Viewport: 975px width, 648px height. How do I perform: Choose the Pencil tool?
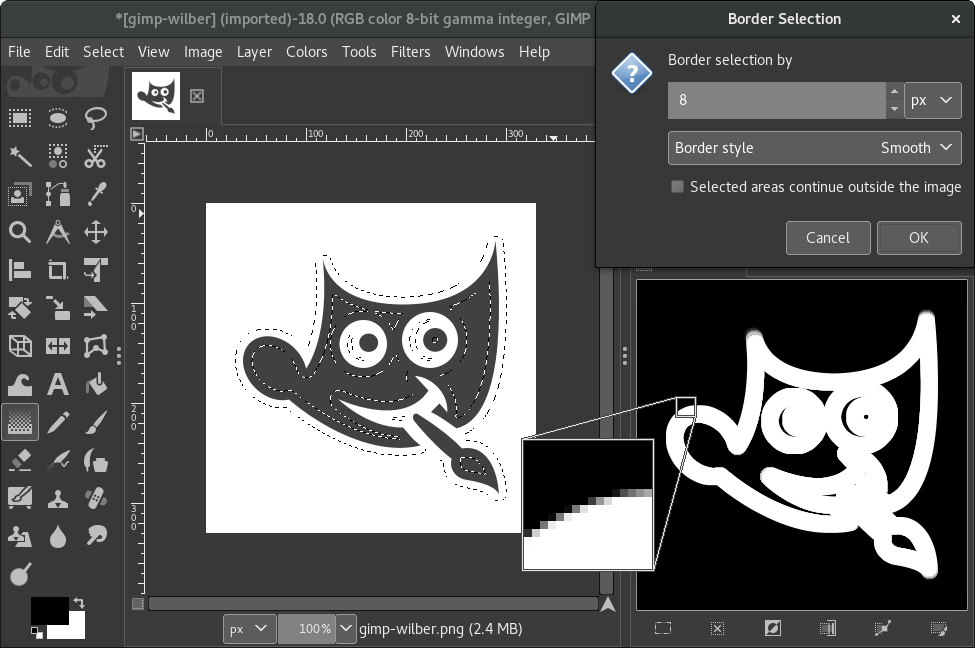coord(58,422)
